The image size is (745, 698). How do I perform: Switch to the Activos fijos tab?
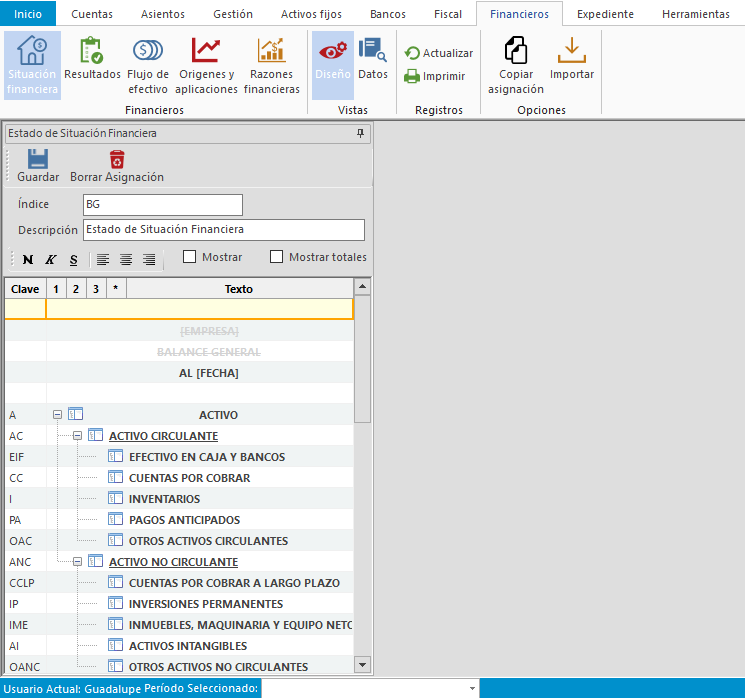click(312, 14)
